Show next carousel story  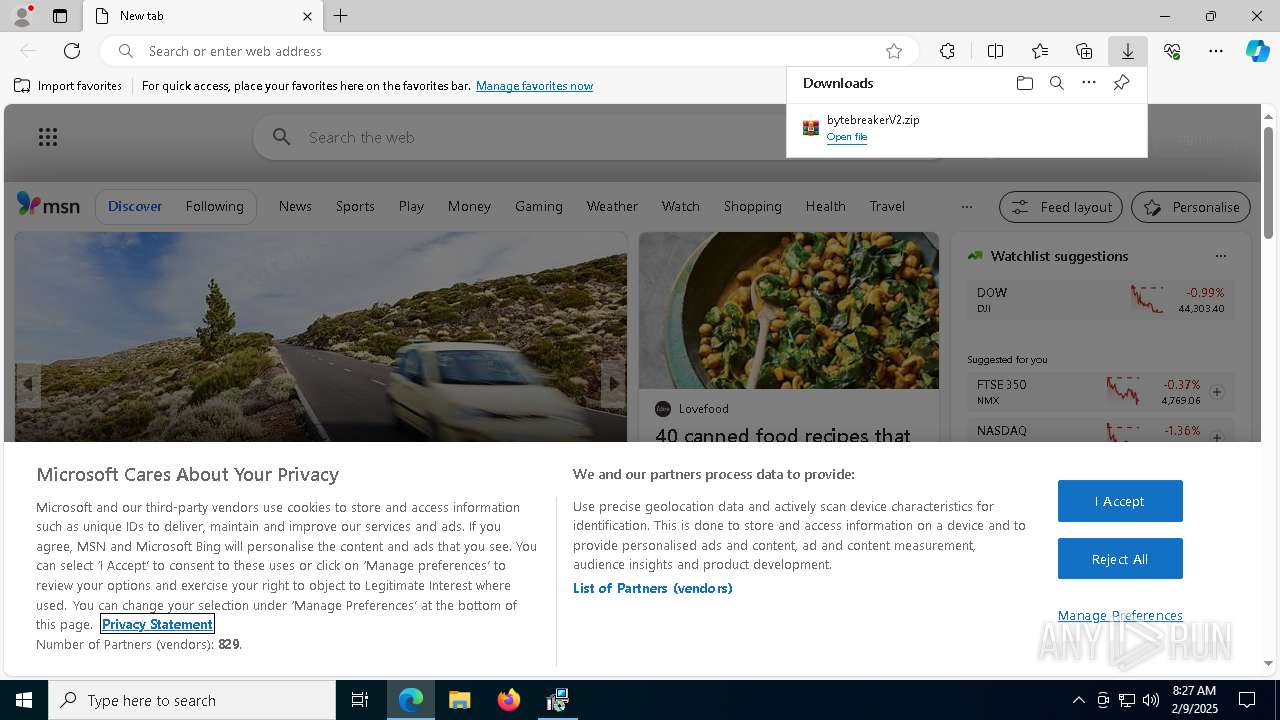point(613,384)
